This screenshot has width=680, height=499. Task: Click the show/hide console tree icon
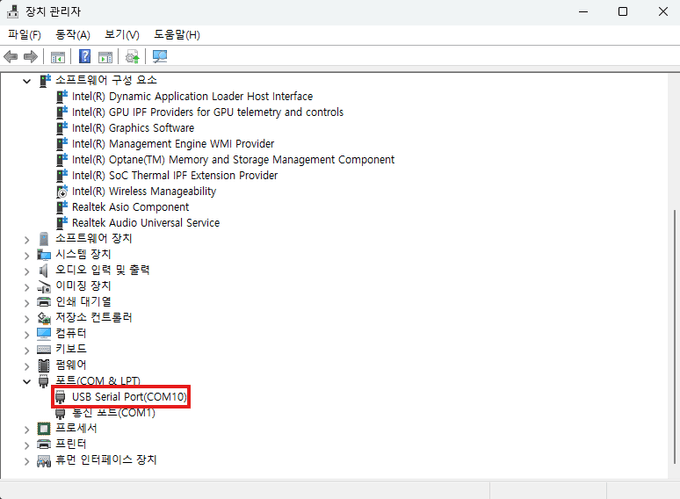pyautogui.click(x=58, y=56)
